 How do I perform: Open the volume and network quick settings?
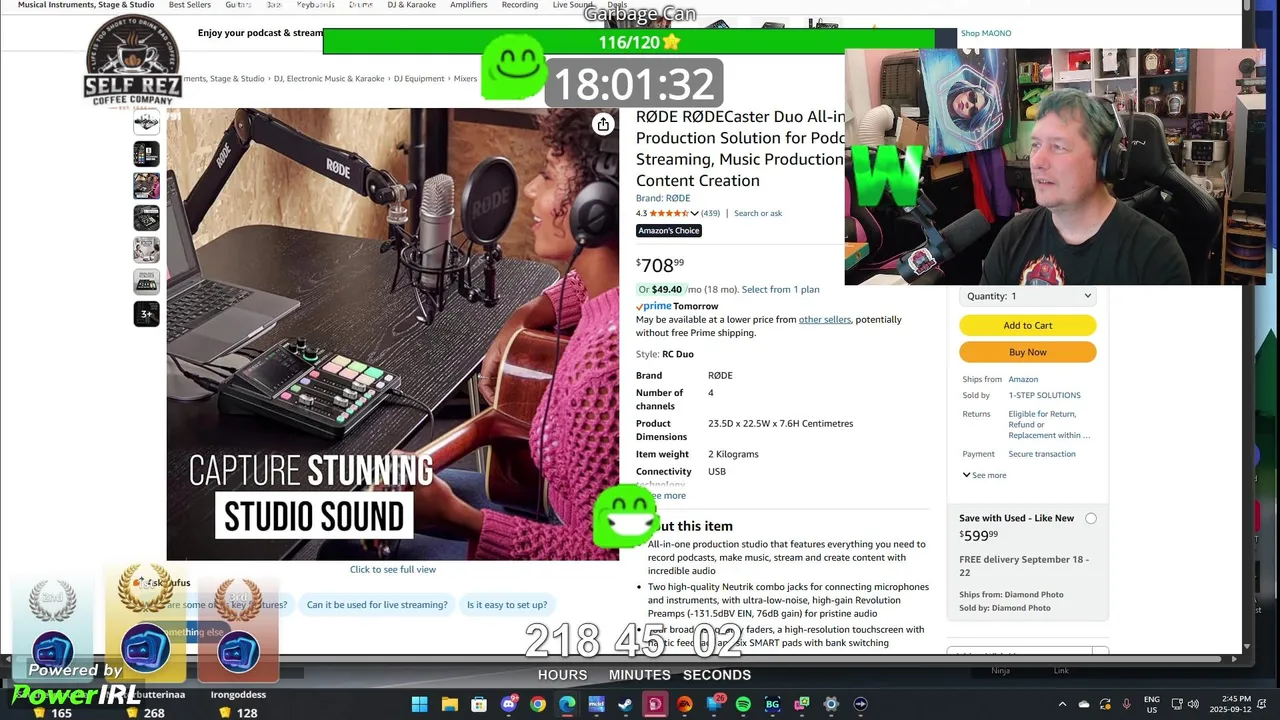pyautogui.click(x=1185, y=704)
